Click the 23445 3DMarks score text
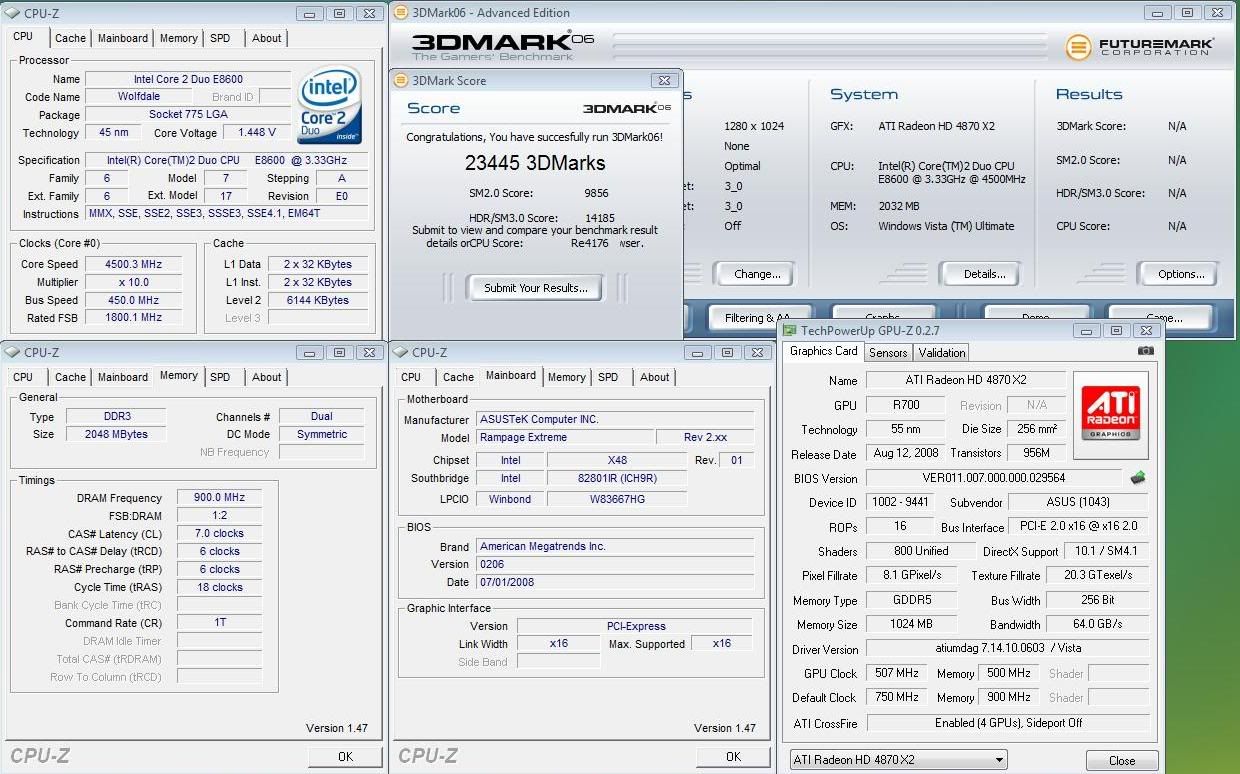Screen dimensions: 1240x774 coord(535,163)
